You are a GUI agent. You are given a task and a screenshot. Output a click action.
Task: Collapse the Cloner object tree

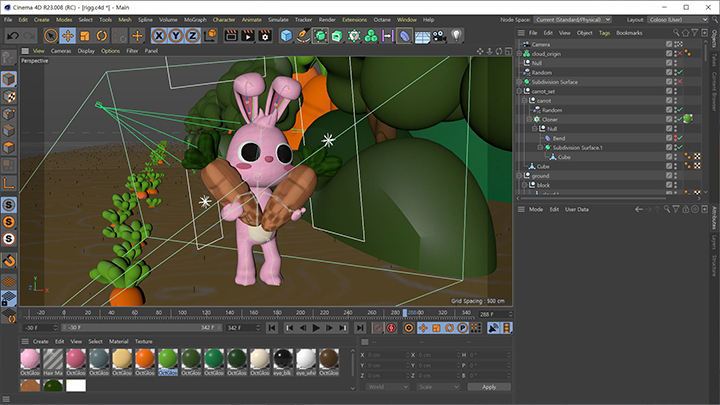coord(529,119)
